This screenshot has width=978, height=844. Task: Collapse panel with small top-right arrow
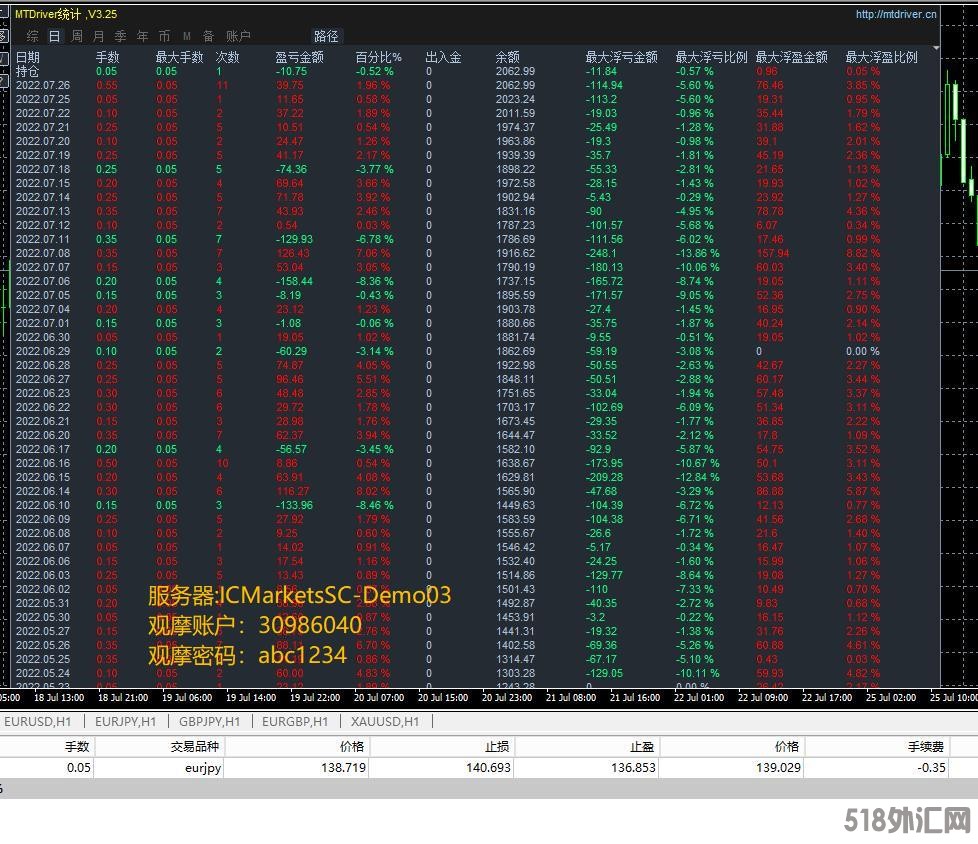(936, 48)
